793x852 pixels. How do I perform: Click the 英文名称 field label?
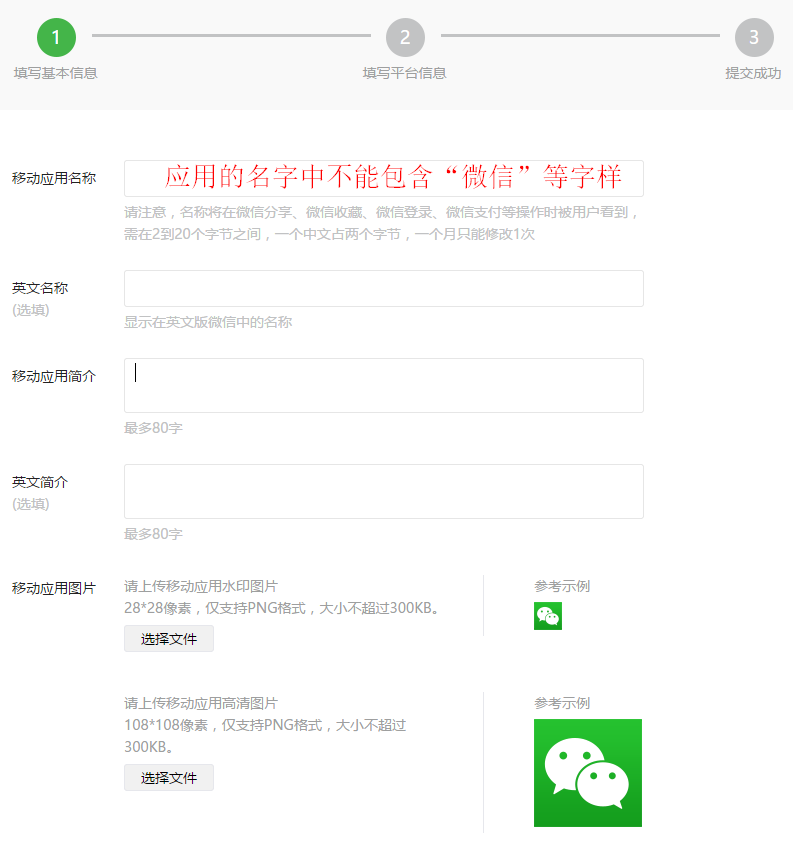pyautogui.click(x=40, y=288)
